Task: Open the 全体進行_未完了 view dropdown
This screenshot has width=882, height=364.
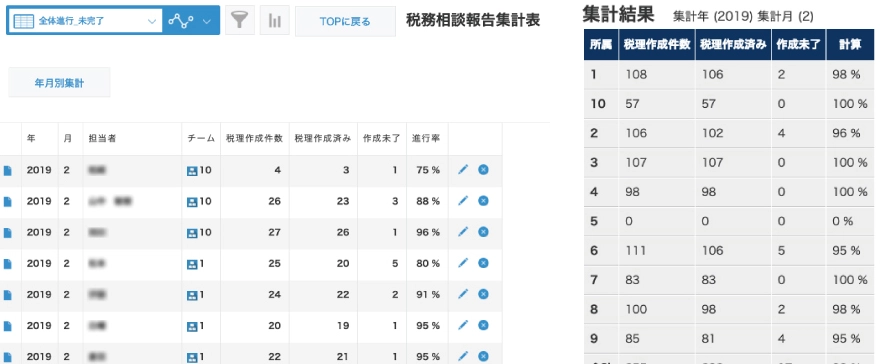Action: tap(84, 21)
